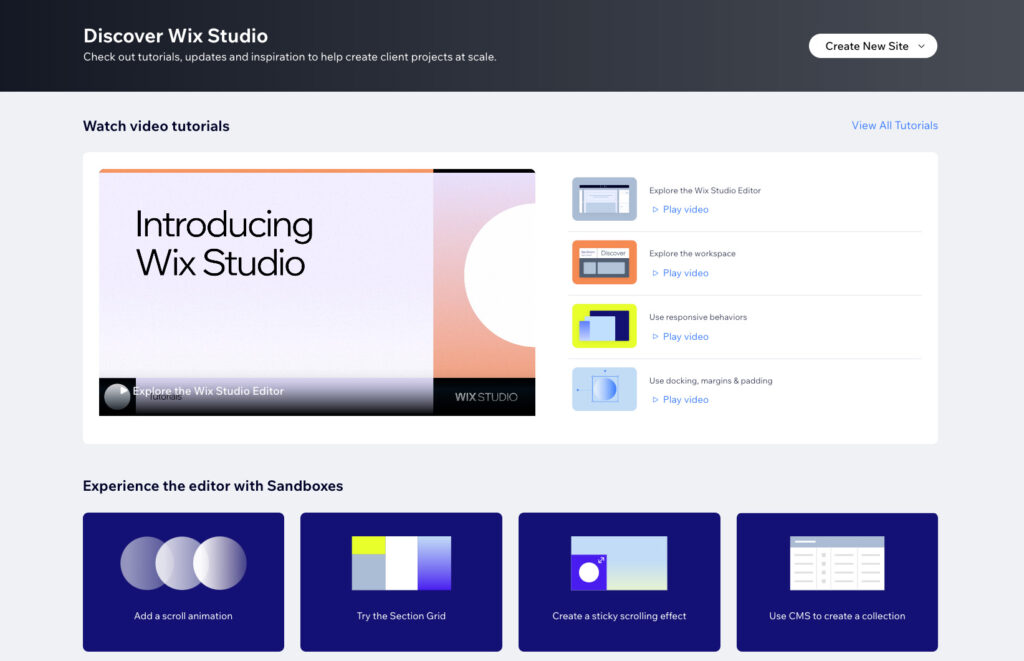Click the round channel avatar in the video player
The height and width of the screenshot is (661, 1024).
click(118, 396)
